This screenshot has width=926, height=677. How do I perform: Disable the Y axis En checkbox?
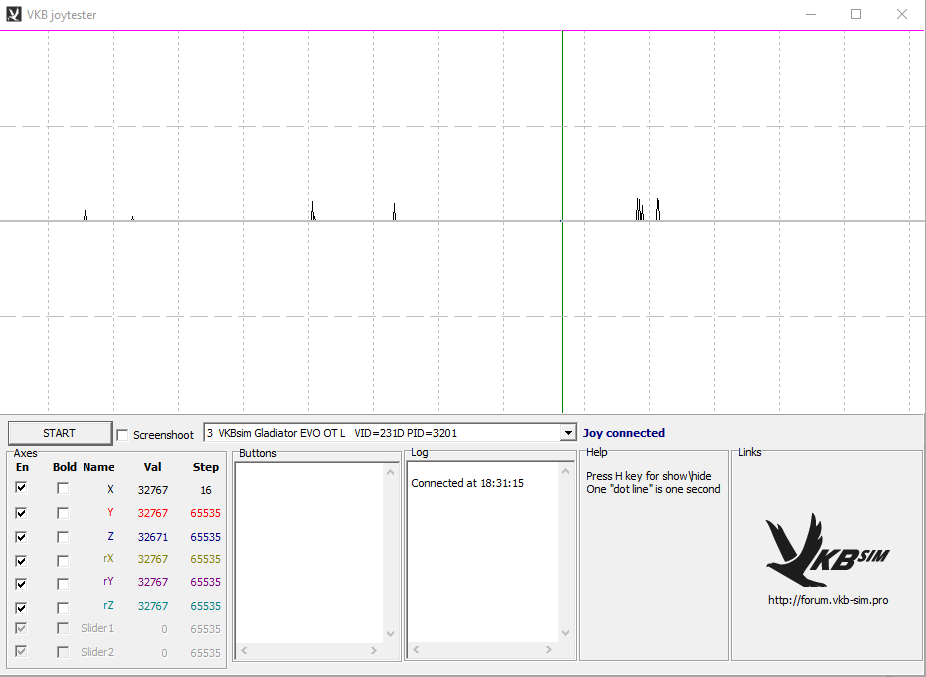pos(21,512)
